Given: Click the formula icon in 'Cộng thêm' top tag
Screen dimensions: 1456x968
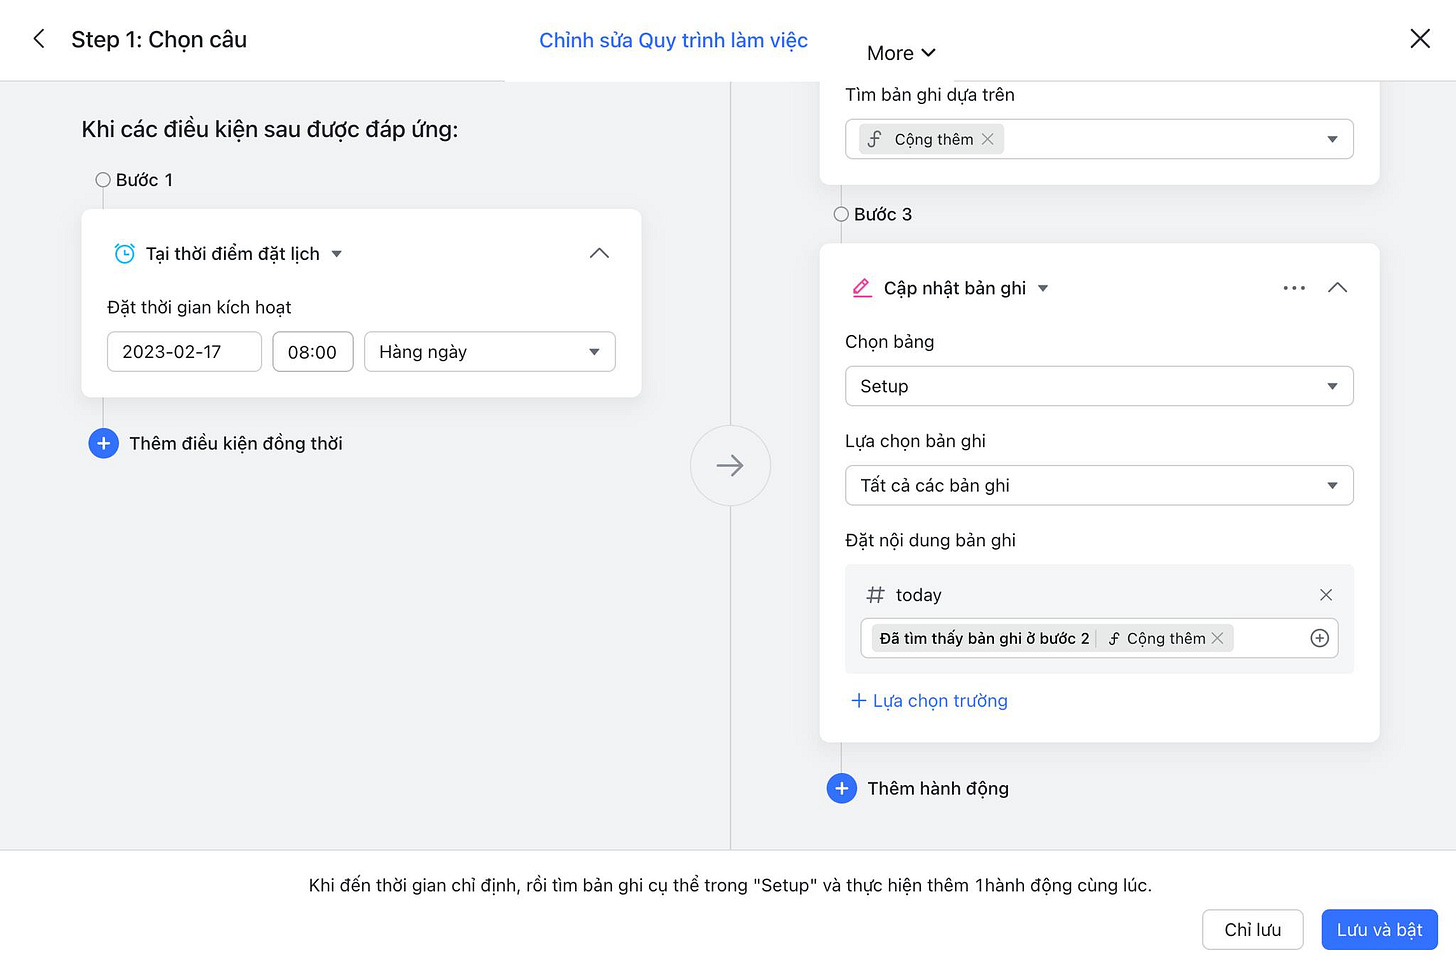Looking at the screenshot, I should 874,139.
